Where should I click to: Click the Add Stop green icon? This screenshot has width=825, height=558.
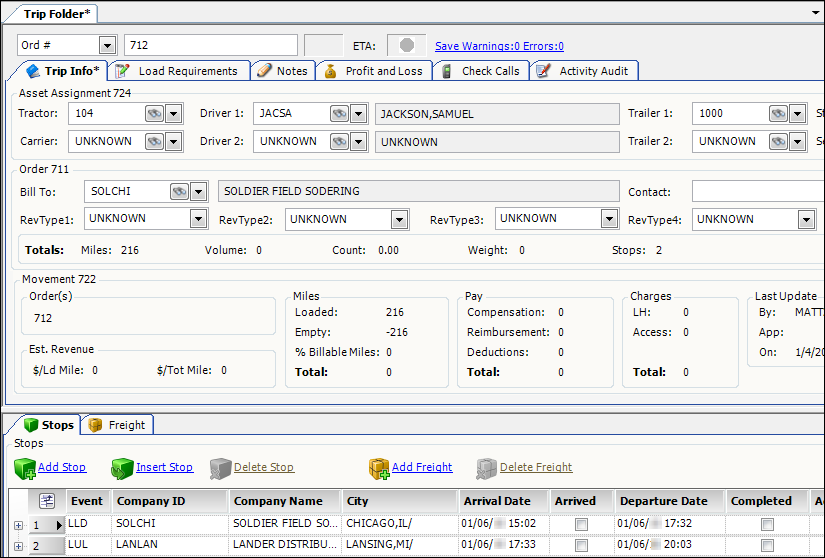point(25,468)
